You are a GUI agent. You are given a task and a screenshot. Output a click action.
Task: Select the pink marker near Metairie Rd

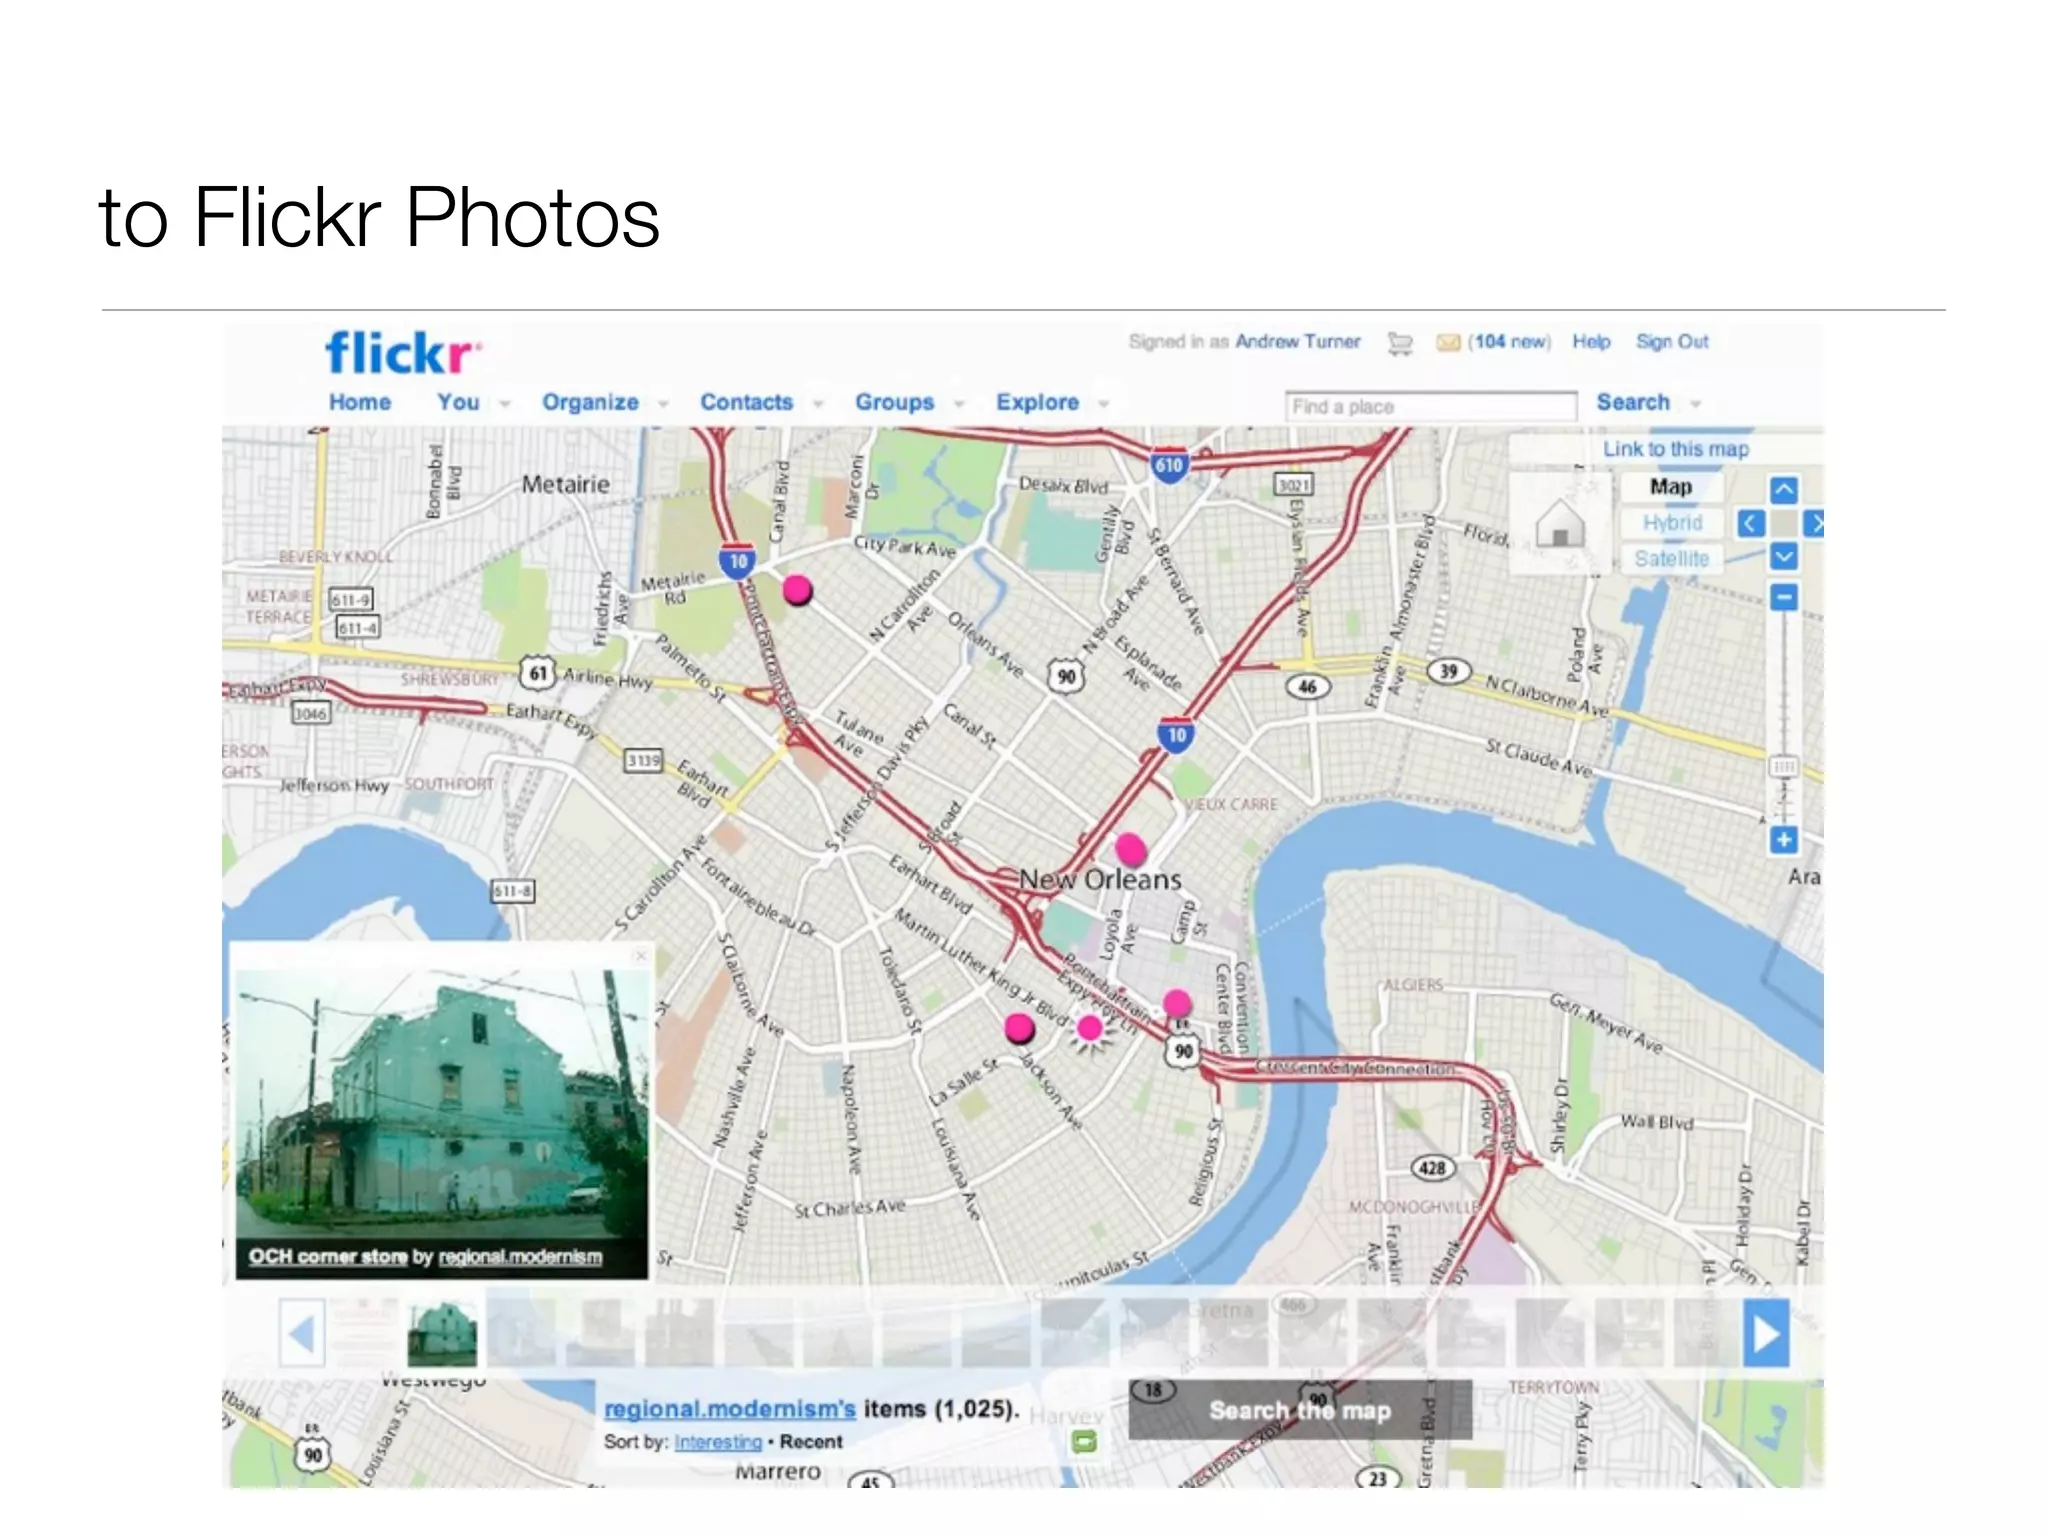tap(797, 590)
